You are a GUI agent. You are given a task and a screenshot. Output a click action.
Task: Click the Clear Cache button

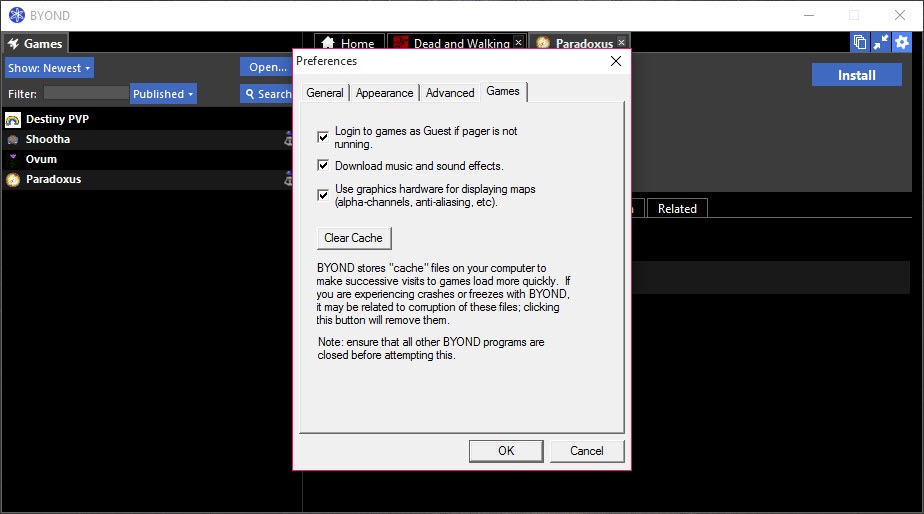click(354, 238)
